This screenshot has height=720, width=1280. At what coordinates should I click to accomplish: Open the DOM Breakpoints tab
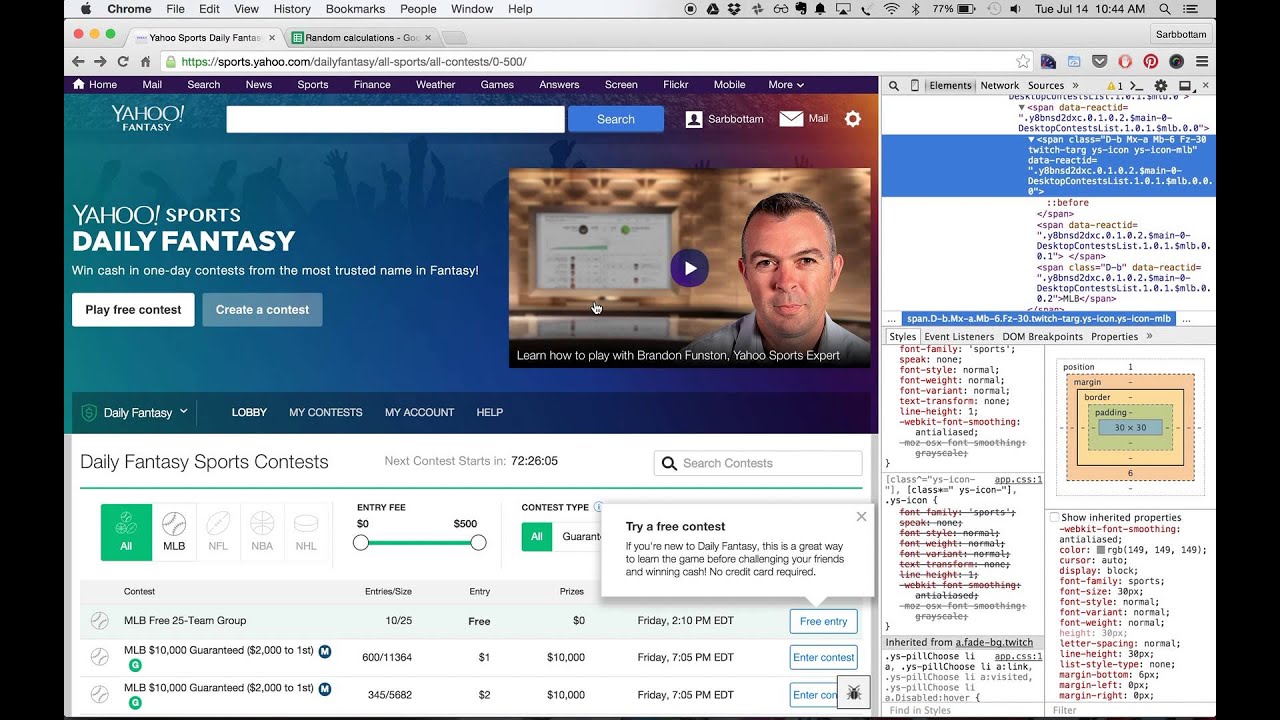pos(1042,337)
